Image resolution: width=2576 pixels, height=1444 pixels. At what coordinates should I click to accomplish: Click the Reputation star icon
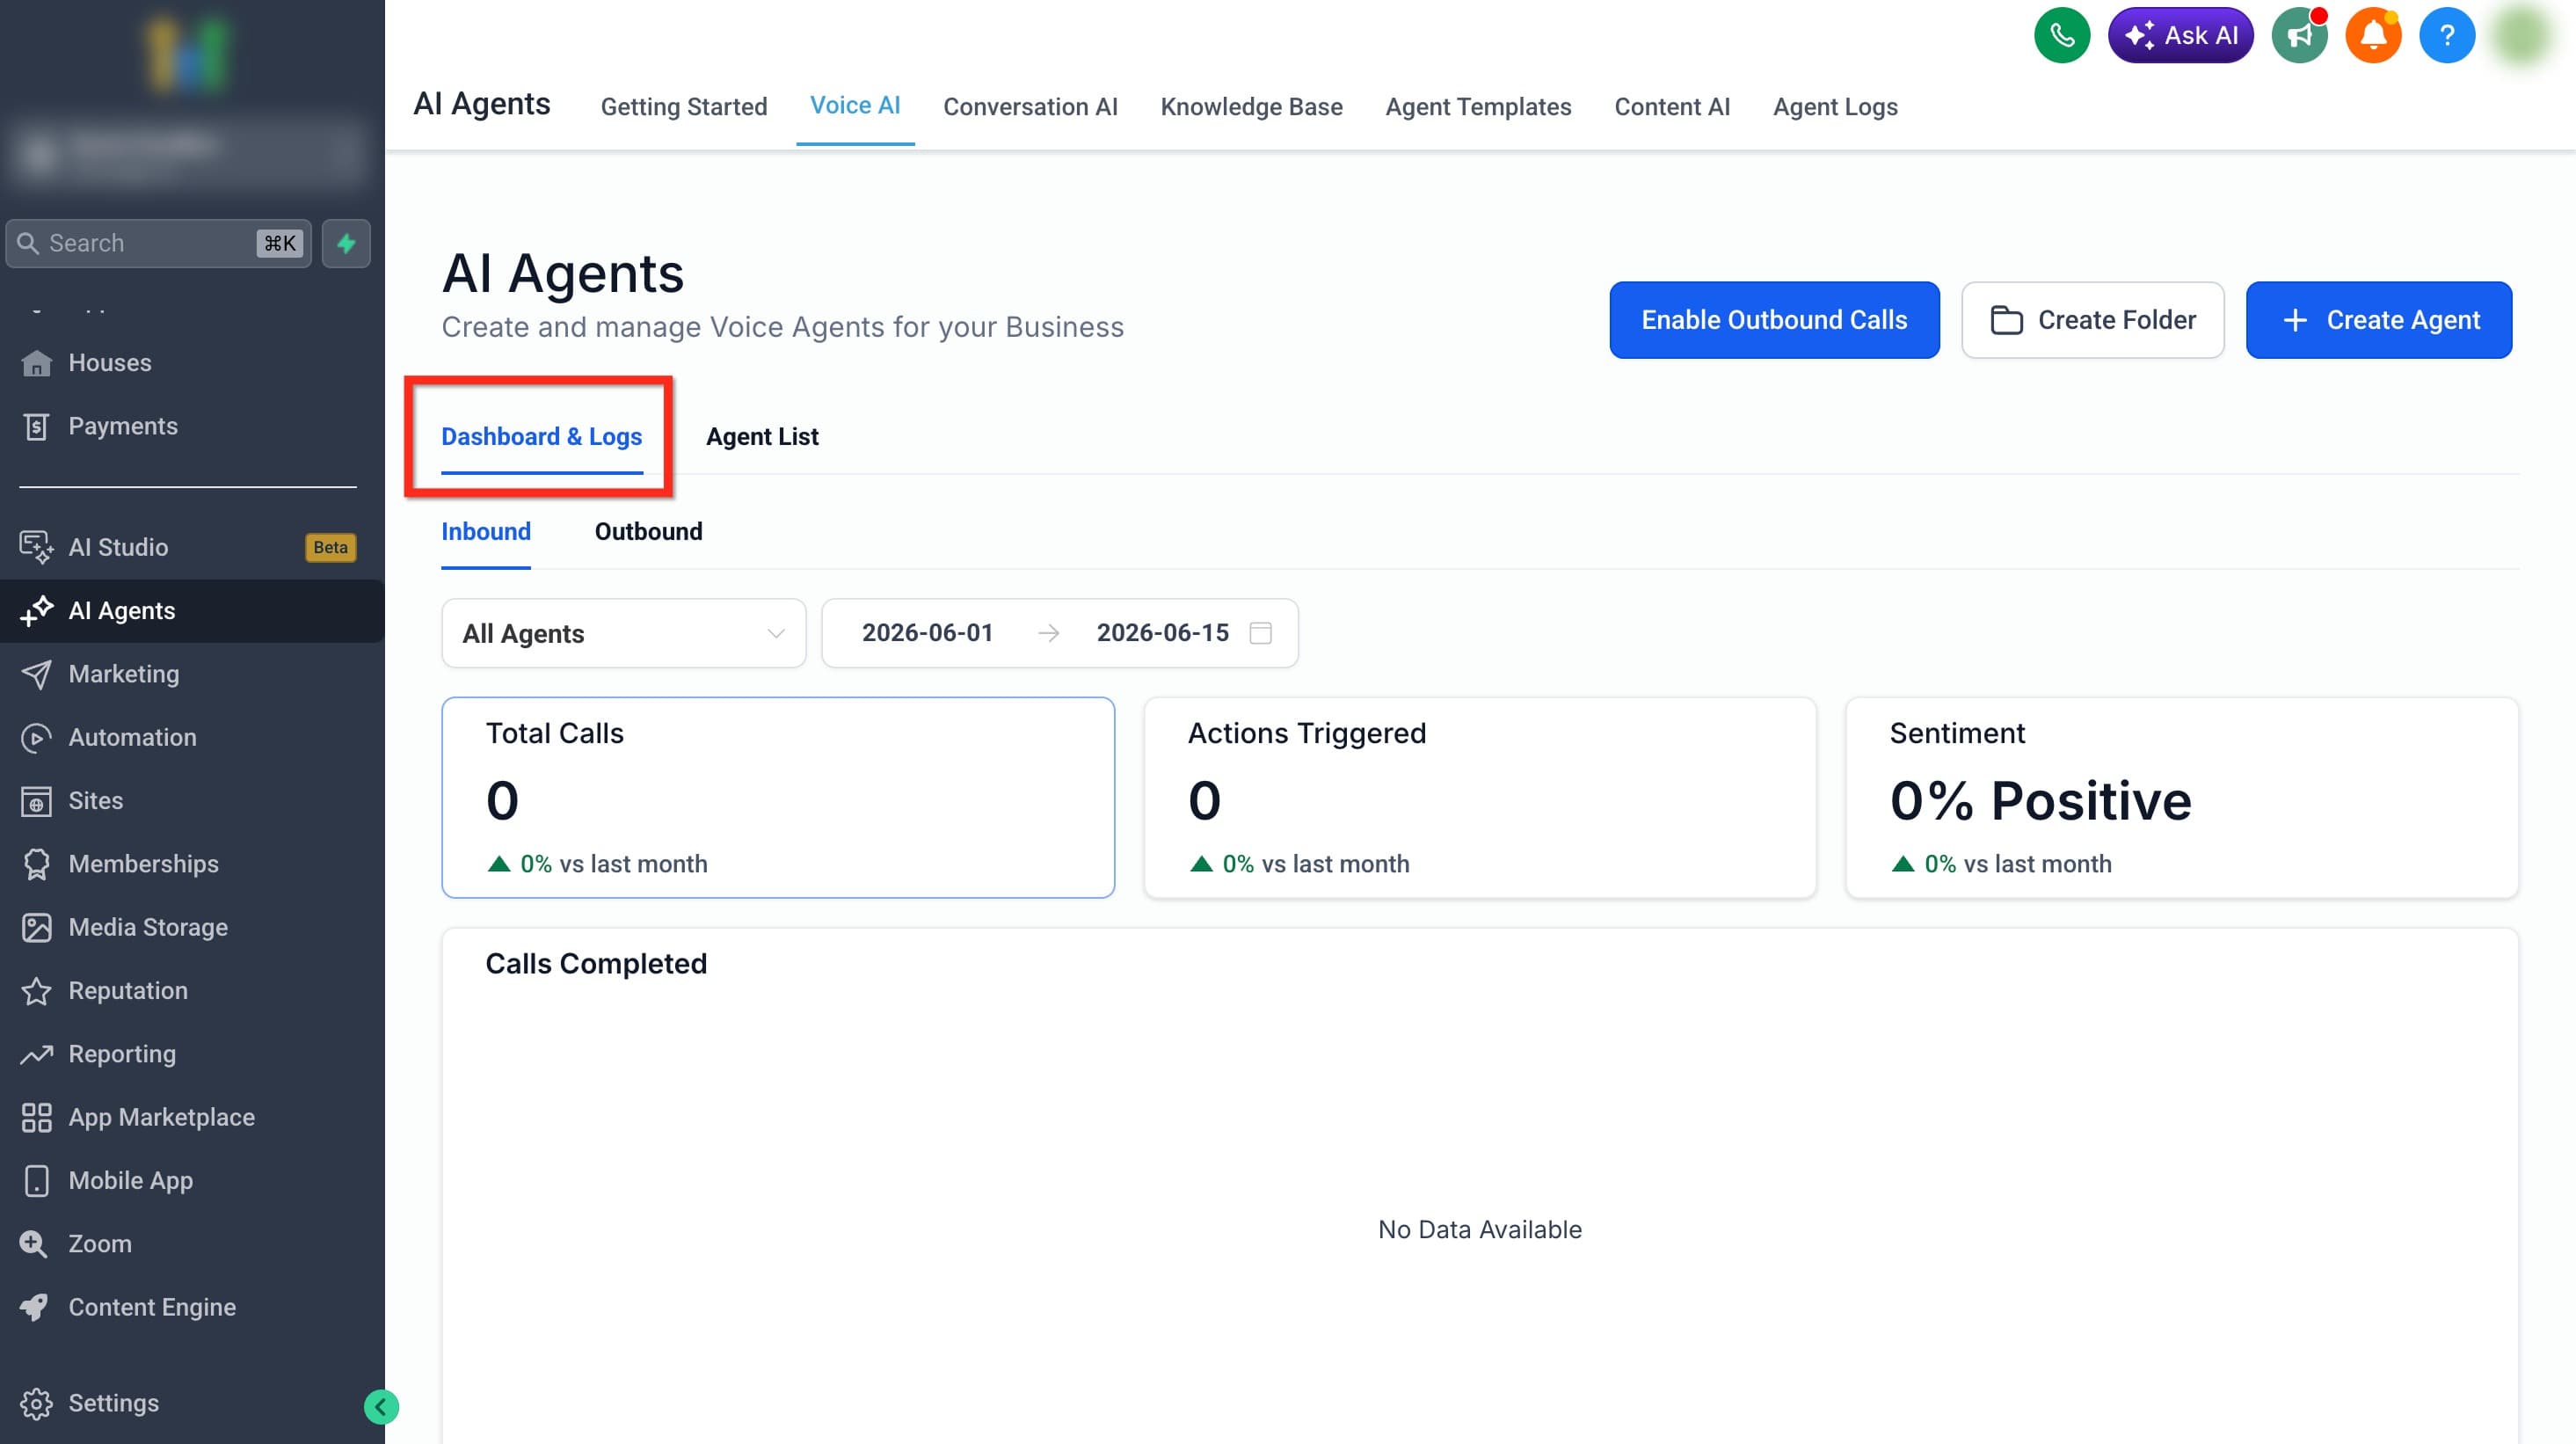click(36, 991)
